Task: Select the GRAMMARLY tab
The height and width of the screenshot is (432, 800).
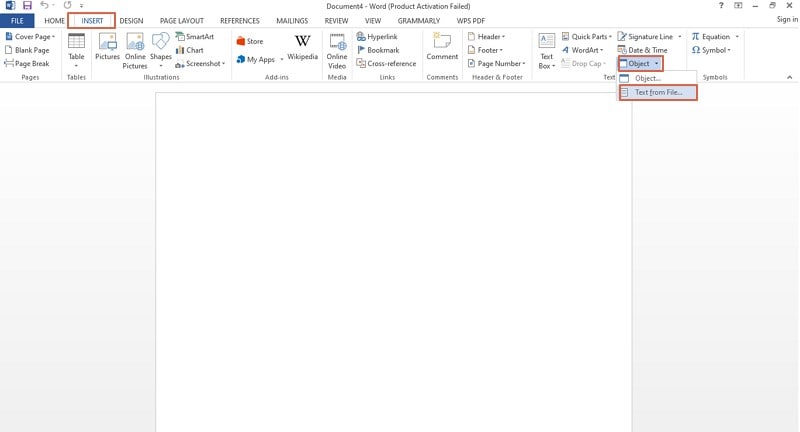Action: point(418,21)
